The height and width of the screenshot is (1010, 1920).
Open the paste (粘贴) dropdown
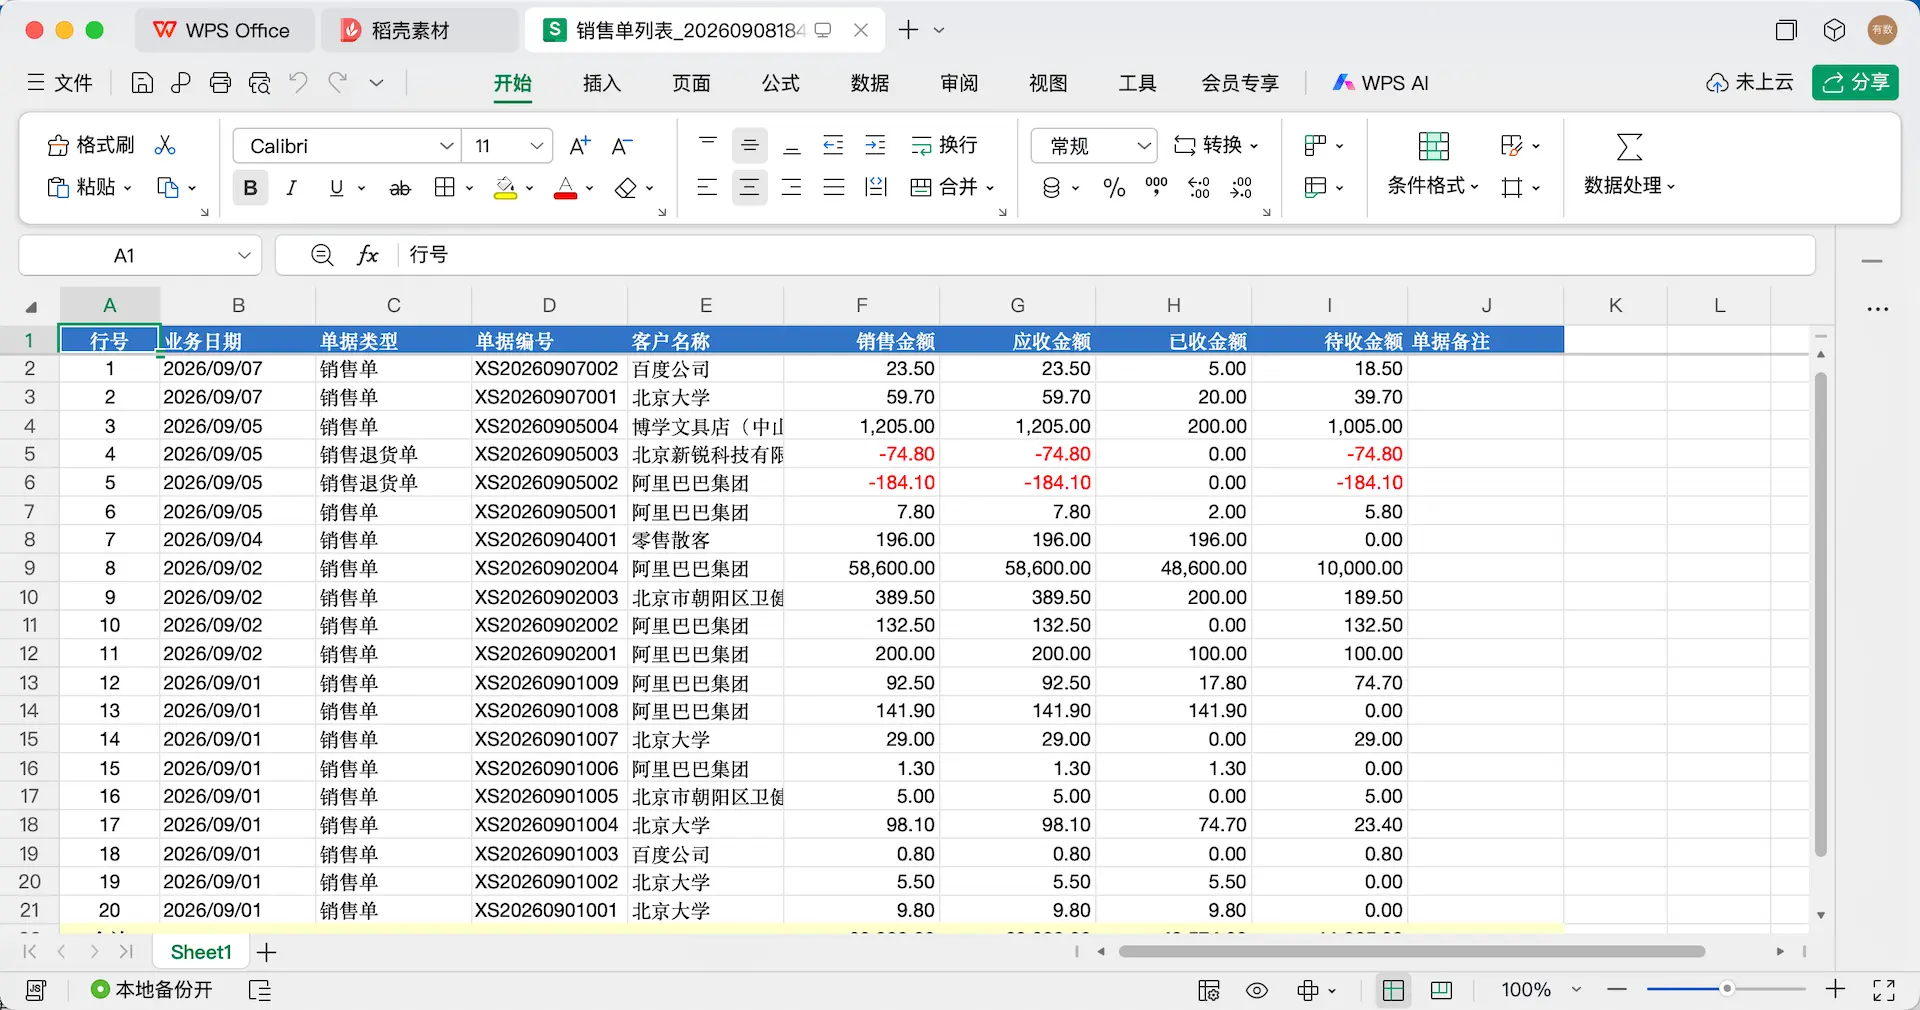coord(127,188)
